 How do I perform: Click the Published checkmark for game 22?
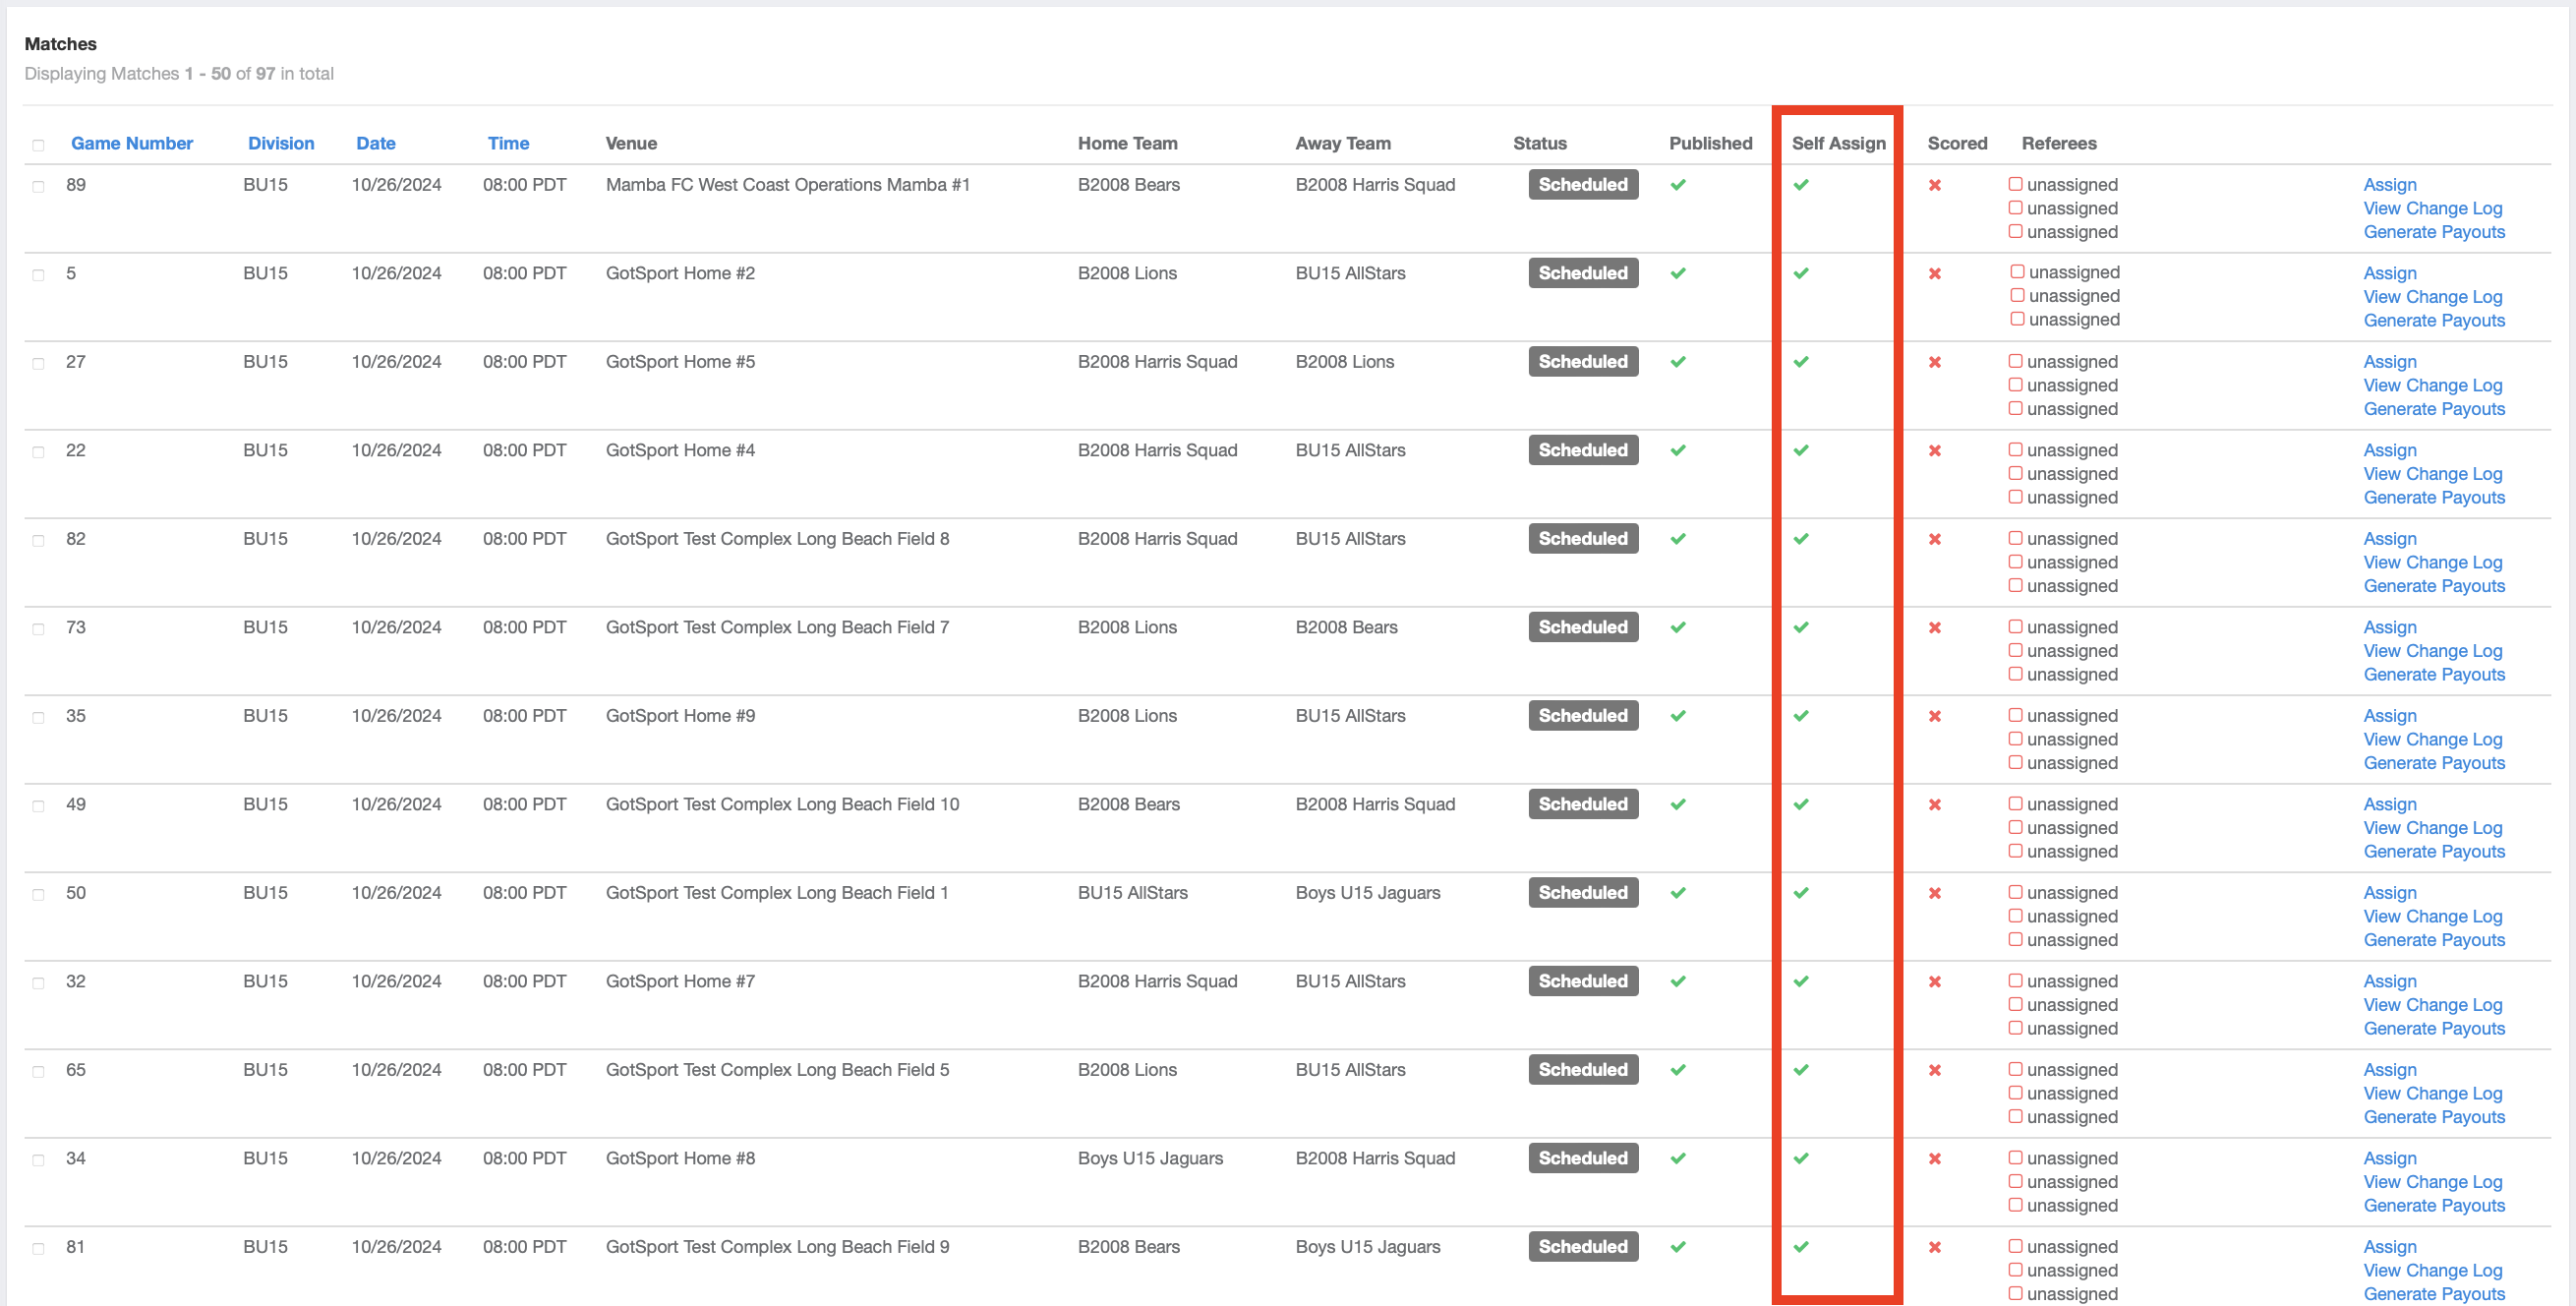tap(1678, 450)
